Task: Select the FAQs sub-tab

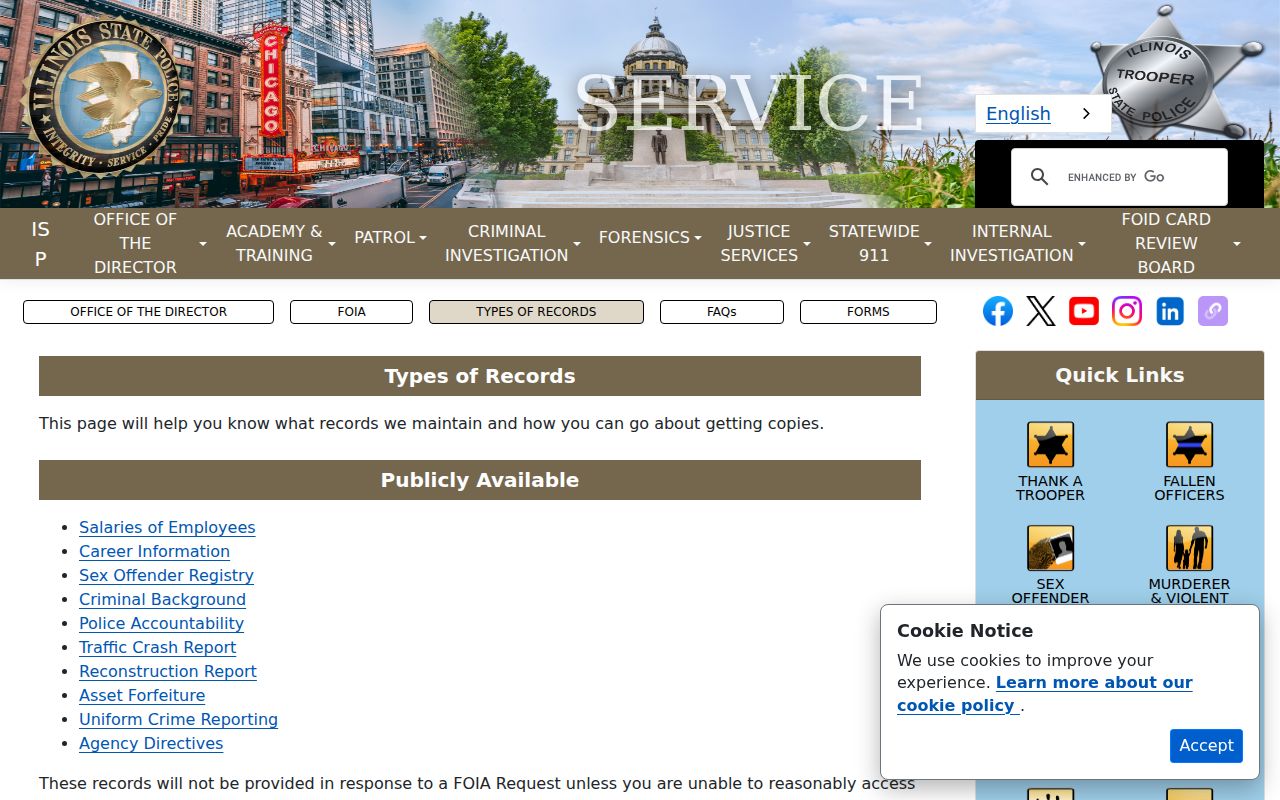Action: 722,312
